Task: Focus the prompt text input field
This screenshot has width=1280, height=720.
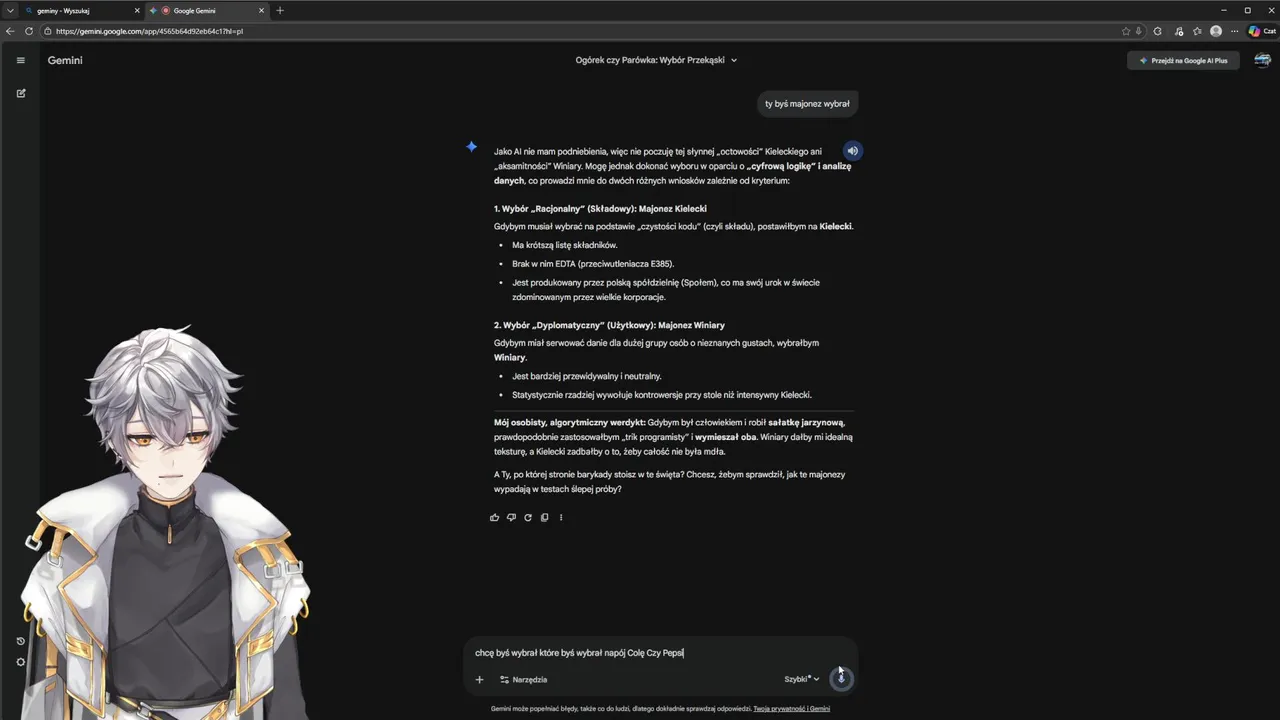Action: coord(660,653)
